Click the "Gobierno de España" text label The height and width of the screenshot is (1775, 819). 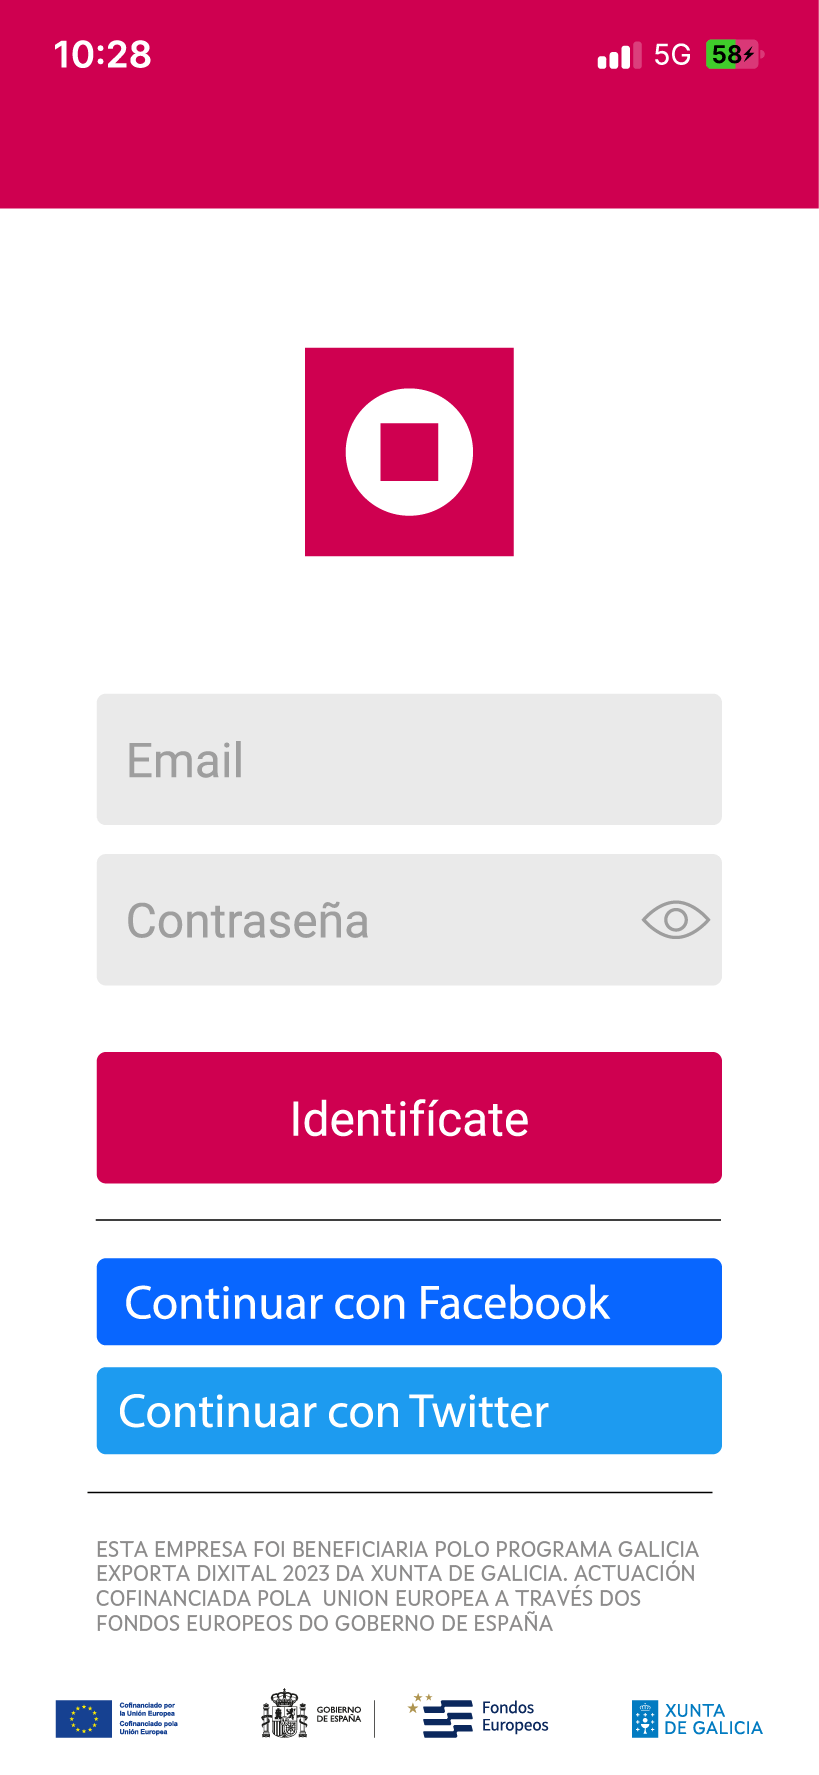pyautogui.click(x=339, y=1715)
